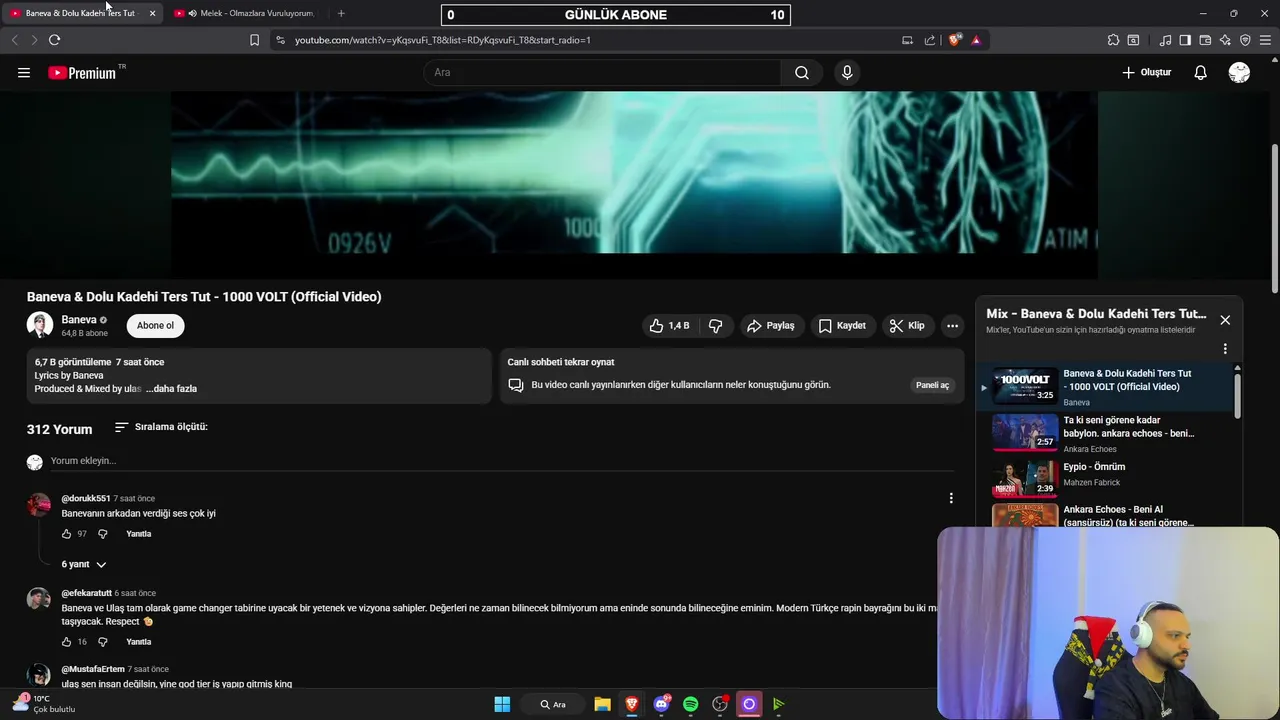Close the Baneva & Dolu Kadehi tab

click(x=152, y=13)
